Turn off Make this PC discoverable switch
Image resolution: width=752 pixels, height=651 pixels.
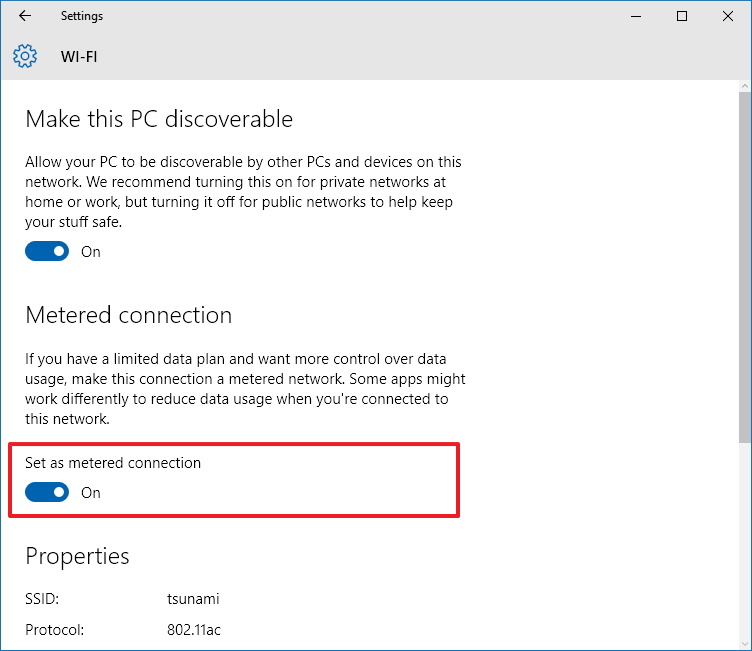point(47,251)
